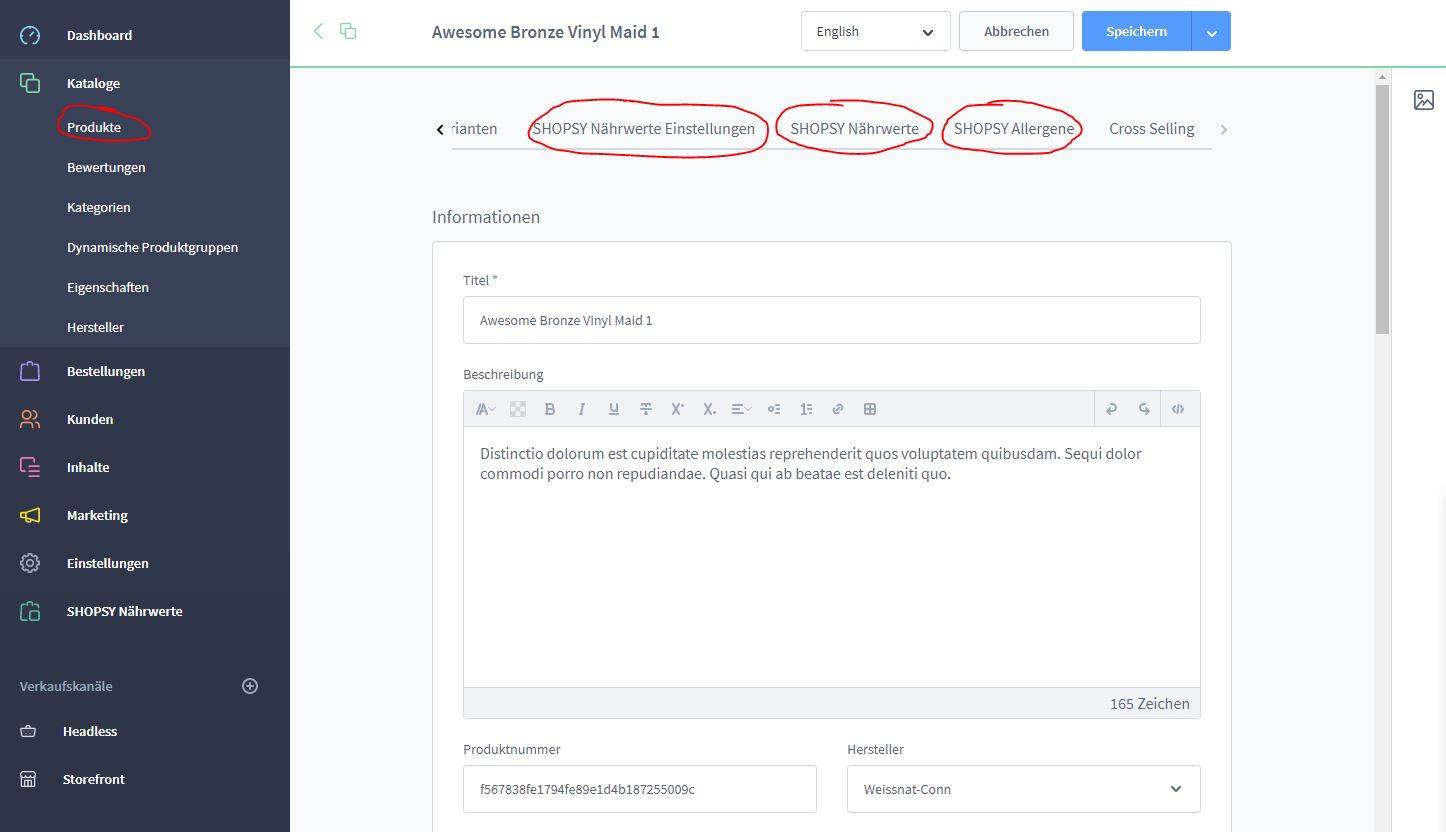Click into the Produktnummer input field
Viewport: 1446px width, 832px height.
pyautogui.click(x=640, y=789)
